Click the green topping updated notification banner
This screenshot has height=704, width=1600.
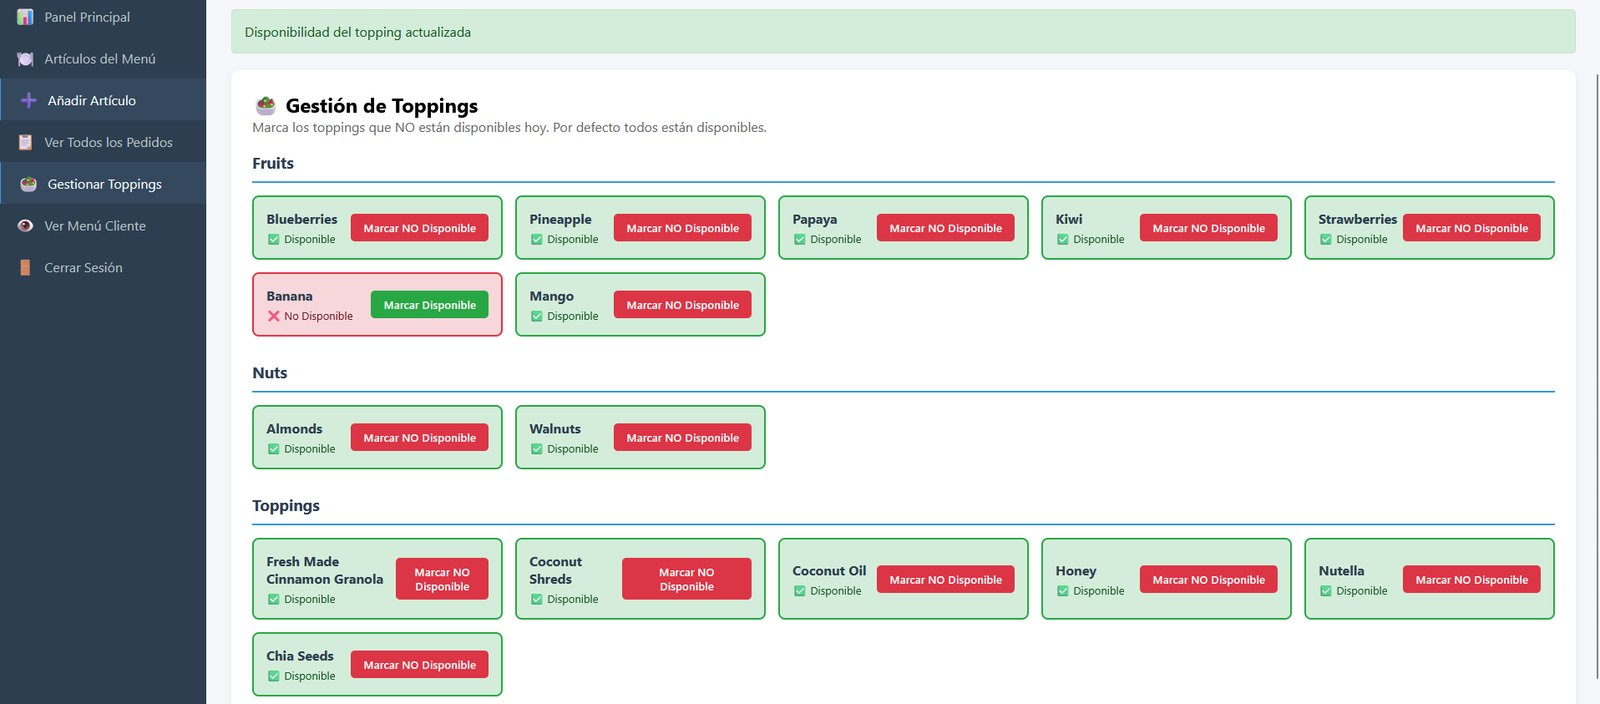click(x=902, y=32)
